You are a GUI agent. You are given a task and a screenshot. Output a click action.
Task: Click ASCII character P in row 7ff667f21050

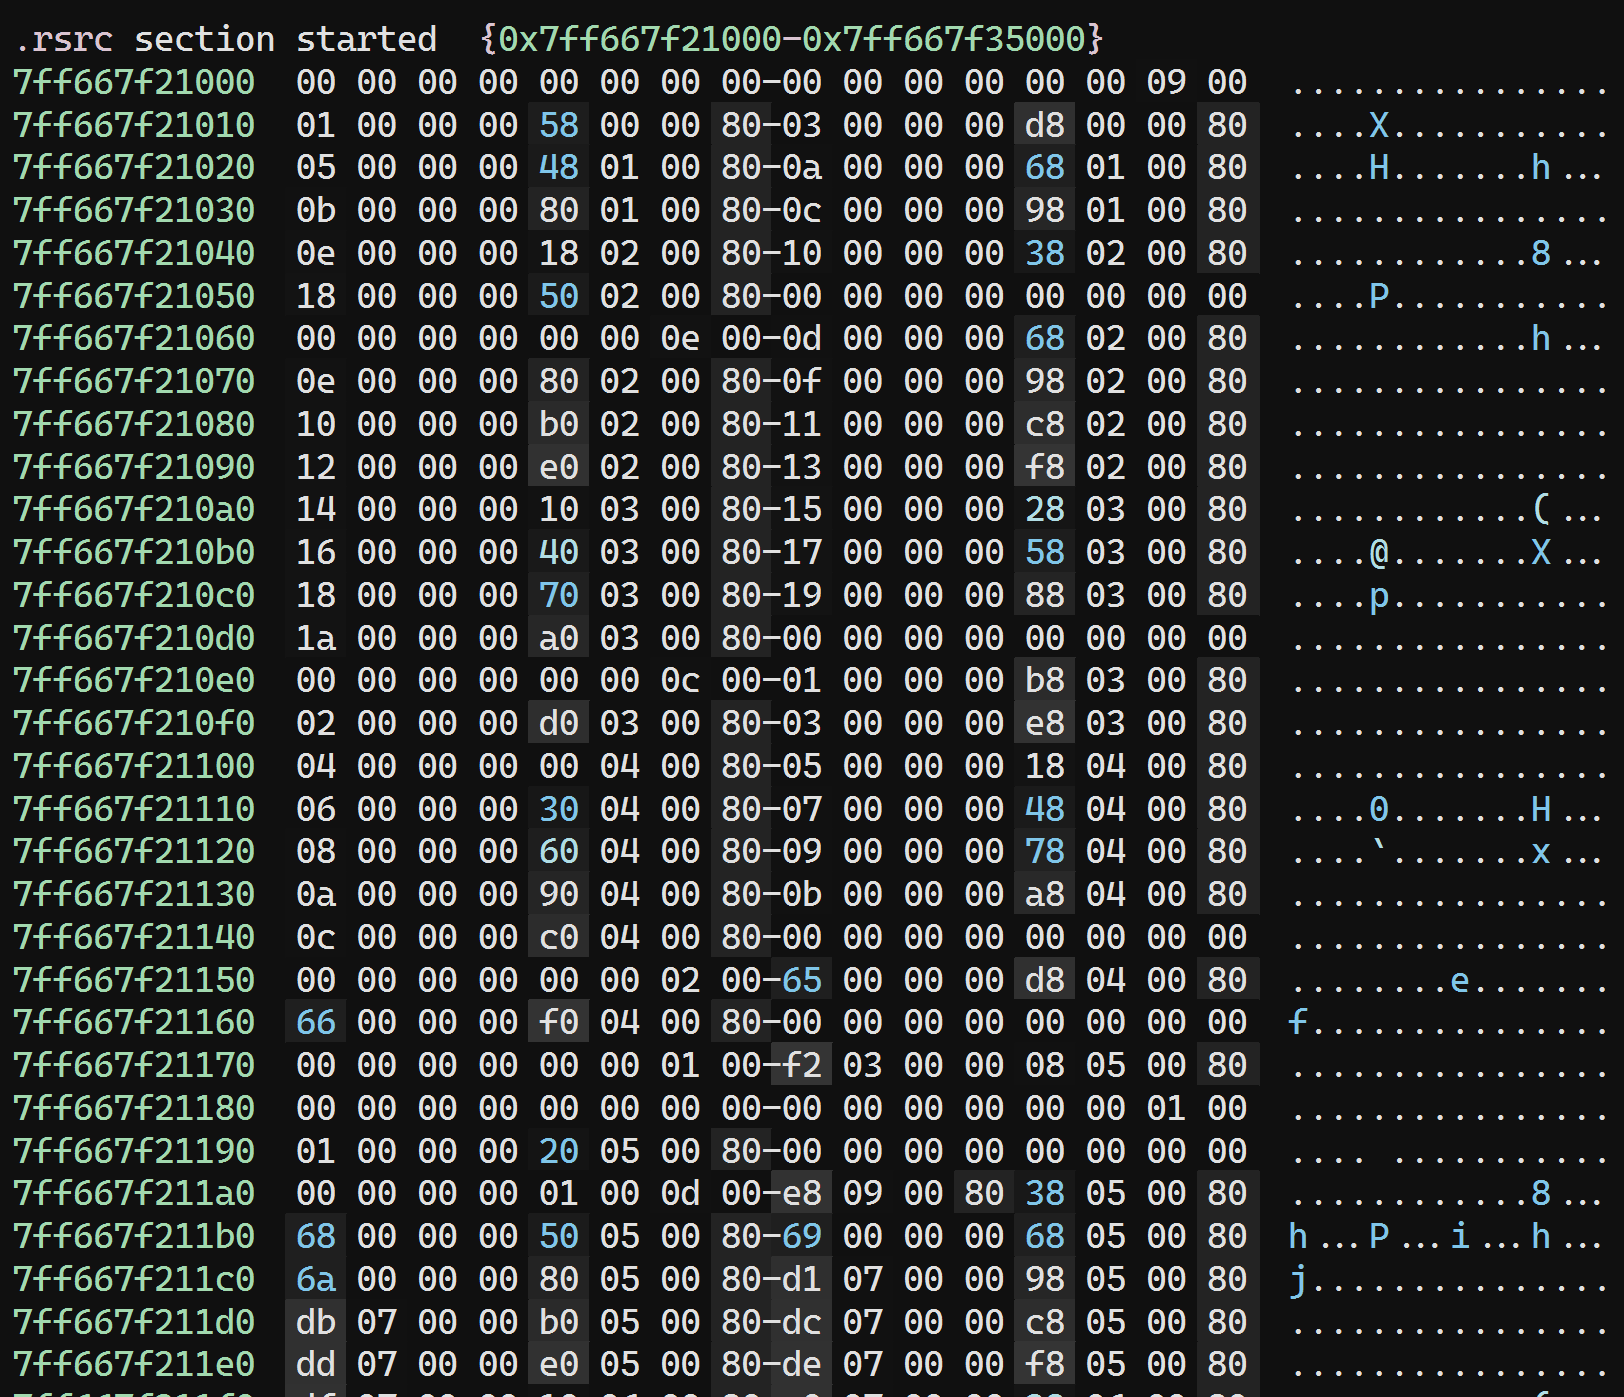pos(1379,296)
